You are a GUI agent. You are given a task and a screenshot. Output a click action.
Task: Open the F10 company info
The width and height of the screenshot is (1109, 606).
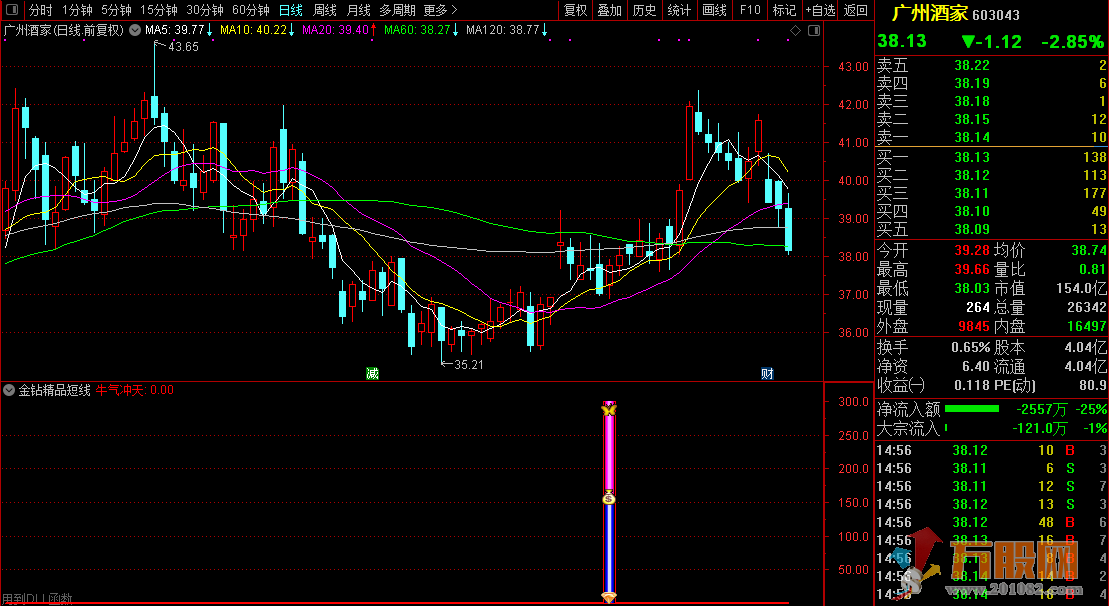click(x=749, y=10)
